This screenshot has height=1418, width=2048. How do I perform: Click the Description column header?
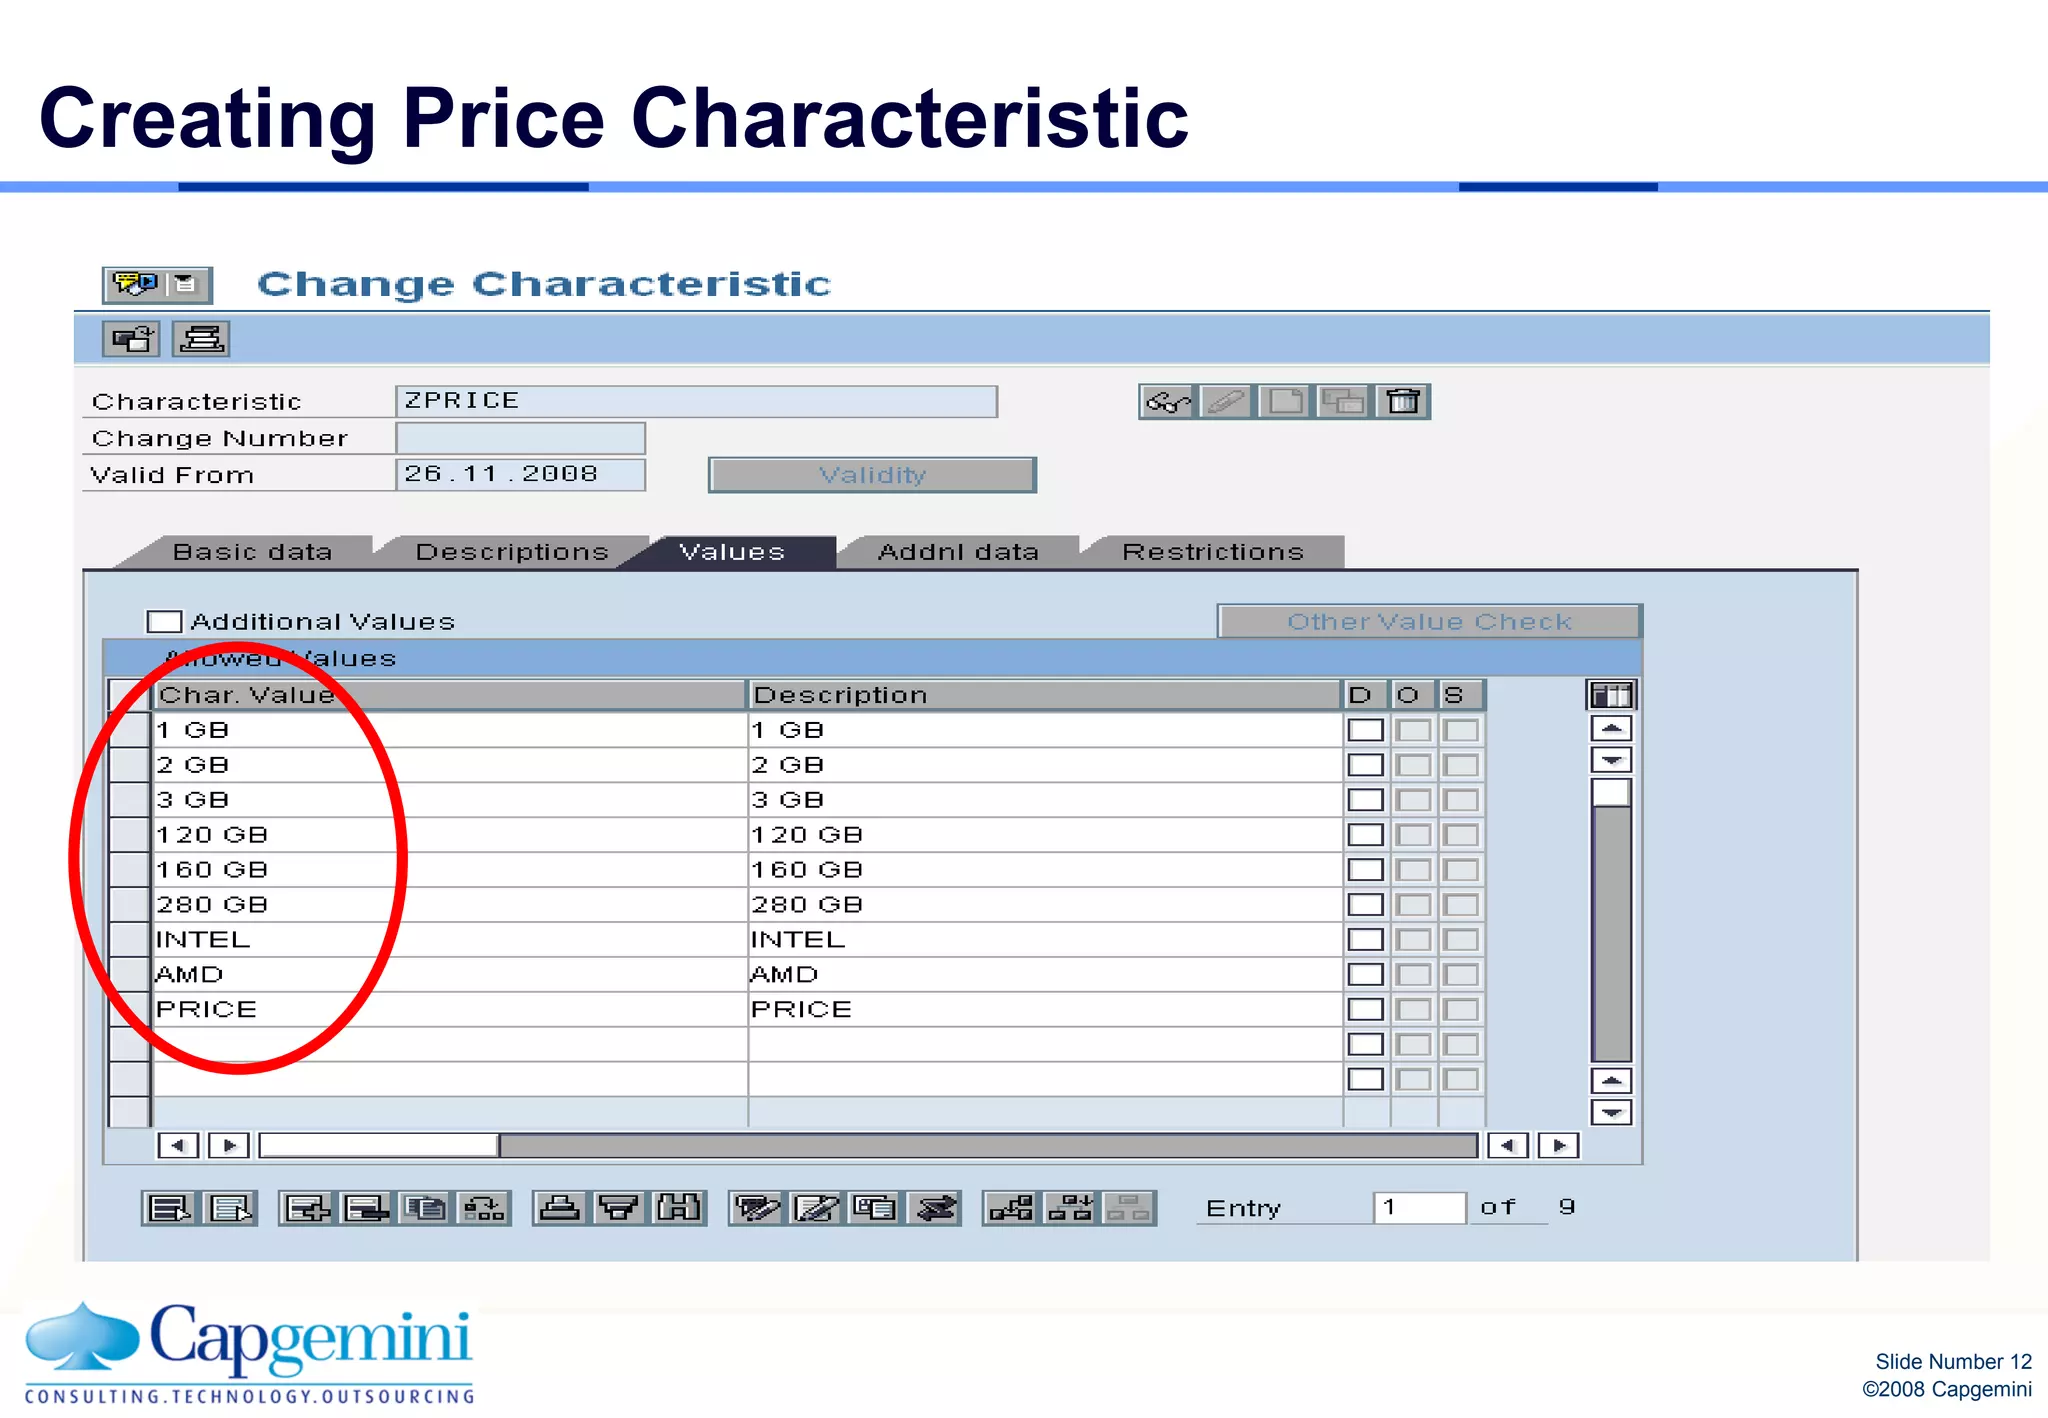coord(1044,695)
